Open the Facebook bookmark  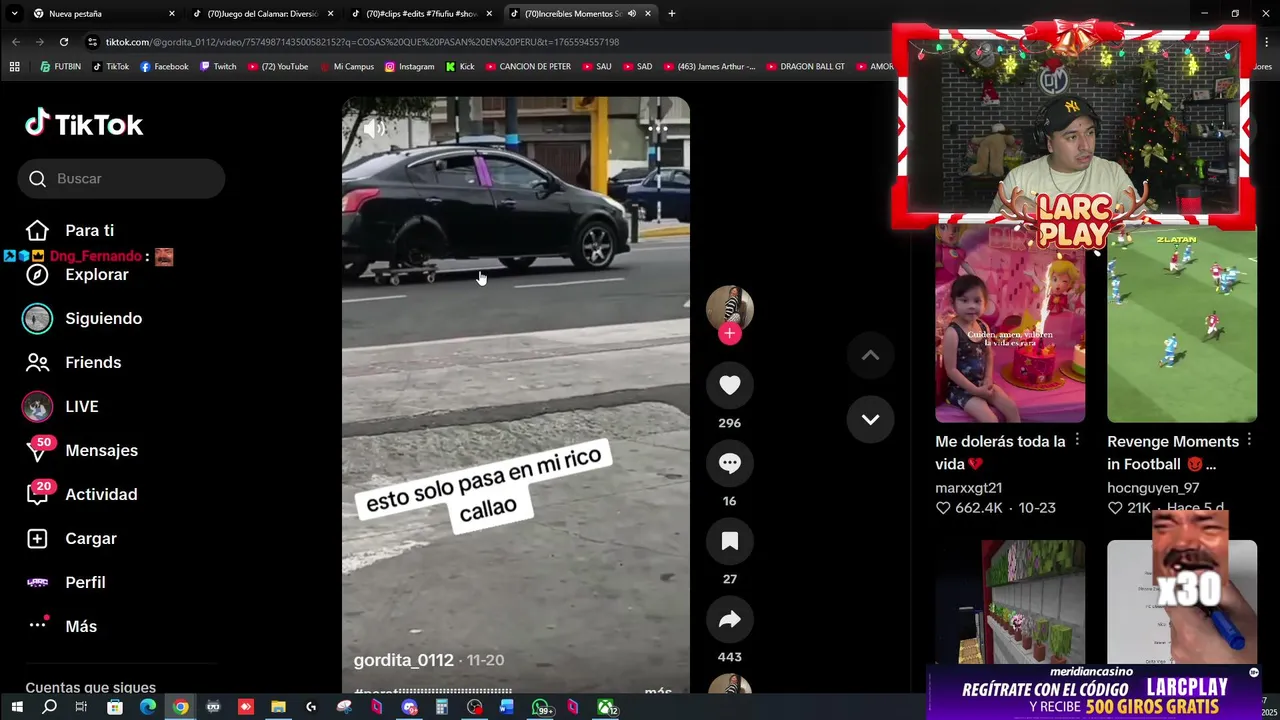click(x=164, y=67)
